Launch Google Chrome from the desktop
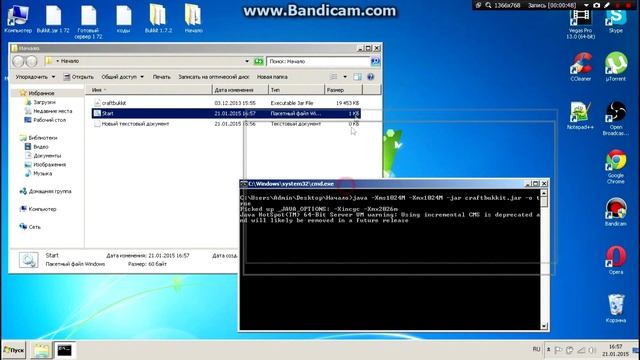This screenshot has width=640, height=360. click(616, 167)
